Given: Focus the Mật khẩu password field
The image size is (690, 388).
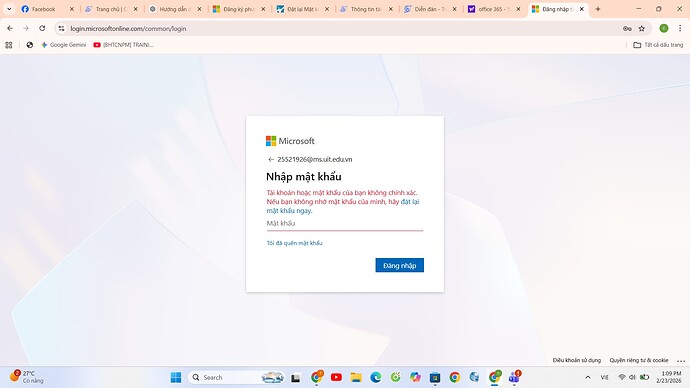Looking at the screenshot, I should coord(345,223).
